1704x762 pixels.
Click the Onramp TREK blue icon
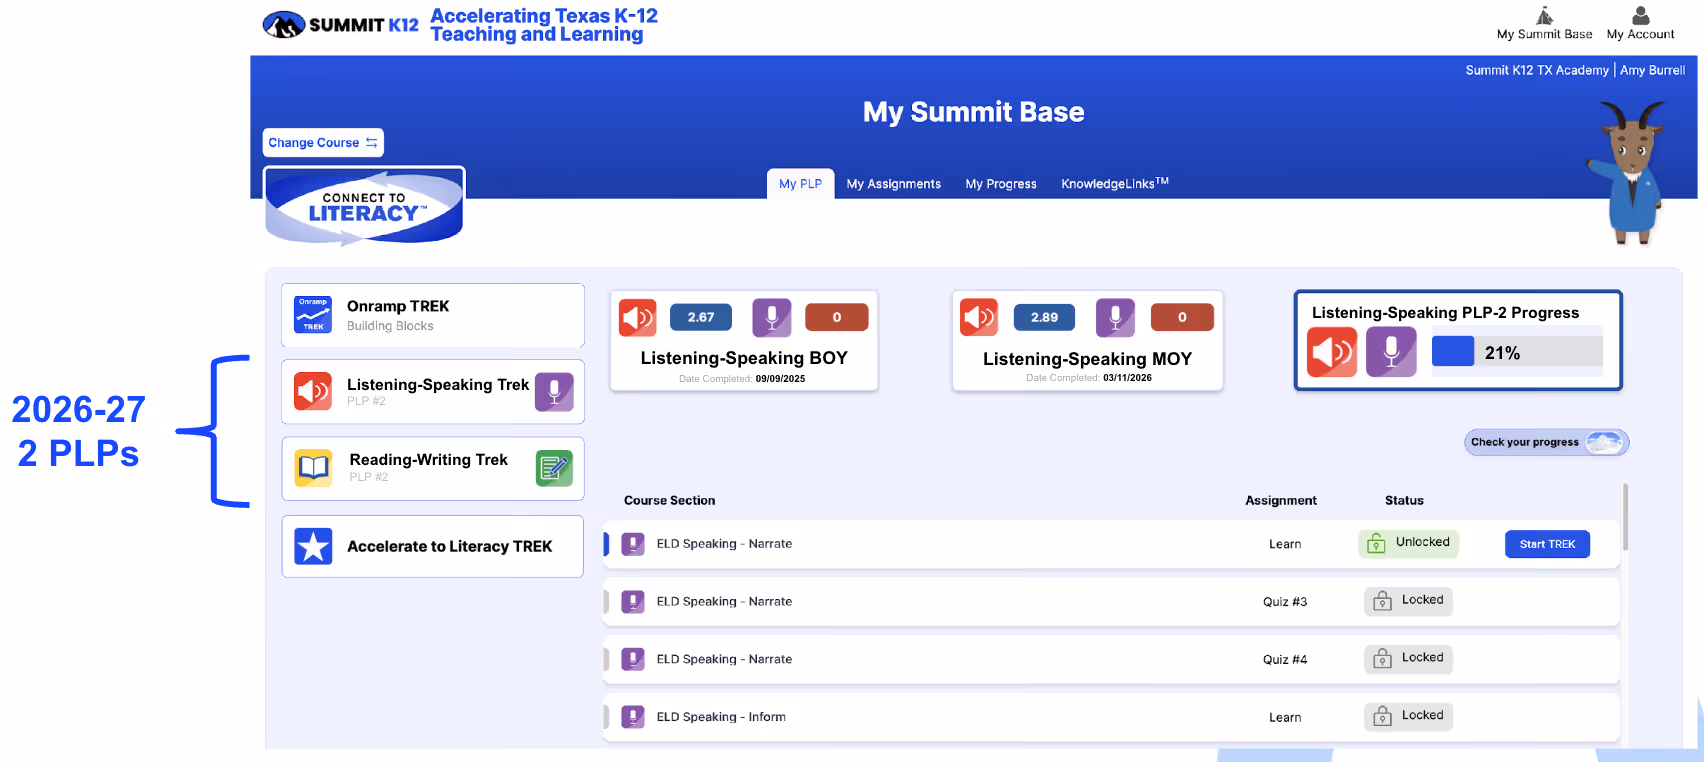(x=313, y=315)
